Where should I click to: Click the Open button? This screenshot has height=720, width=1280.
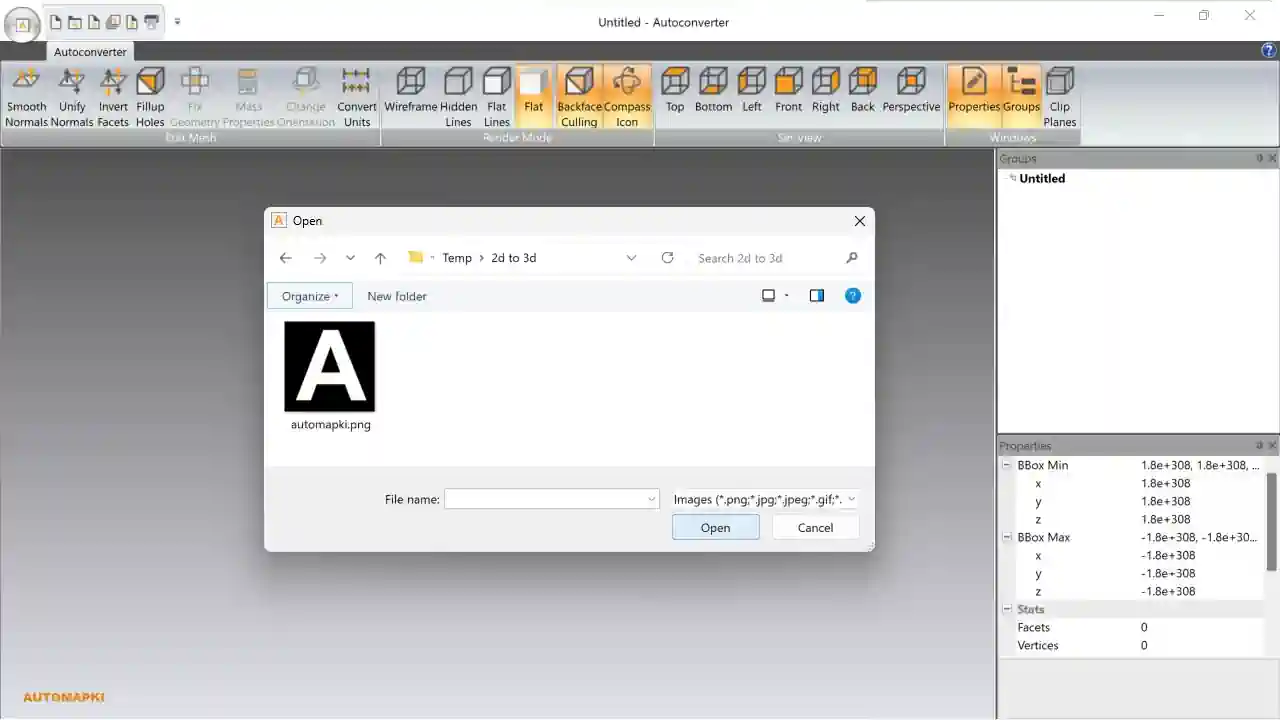[715, 527]
